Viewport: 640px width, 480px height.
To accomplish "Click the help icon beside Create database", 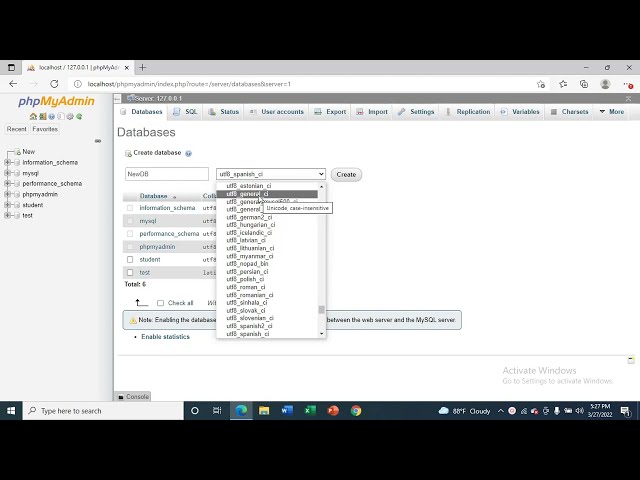I will coord(188,153).
